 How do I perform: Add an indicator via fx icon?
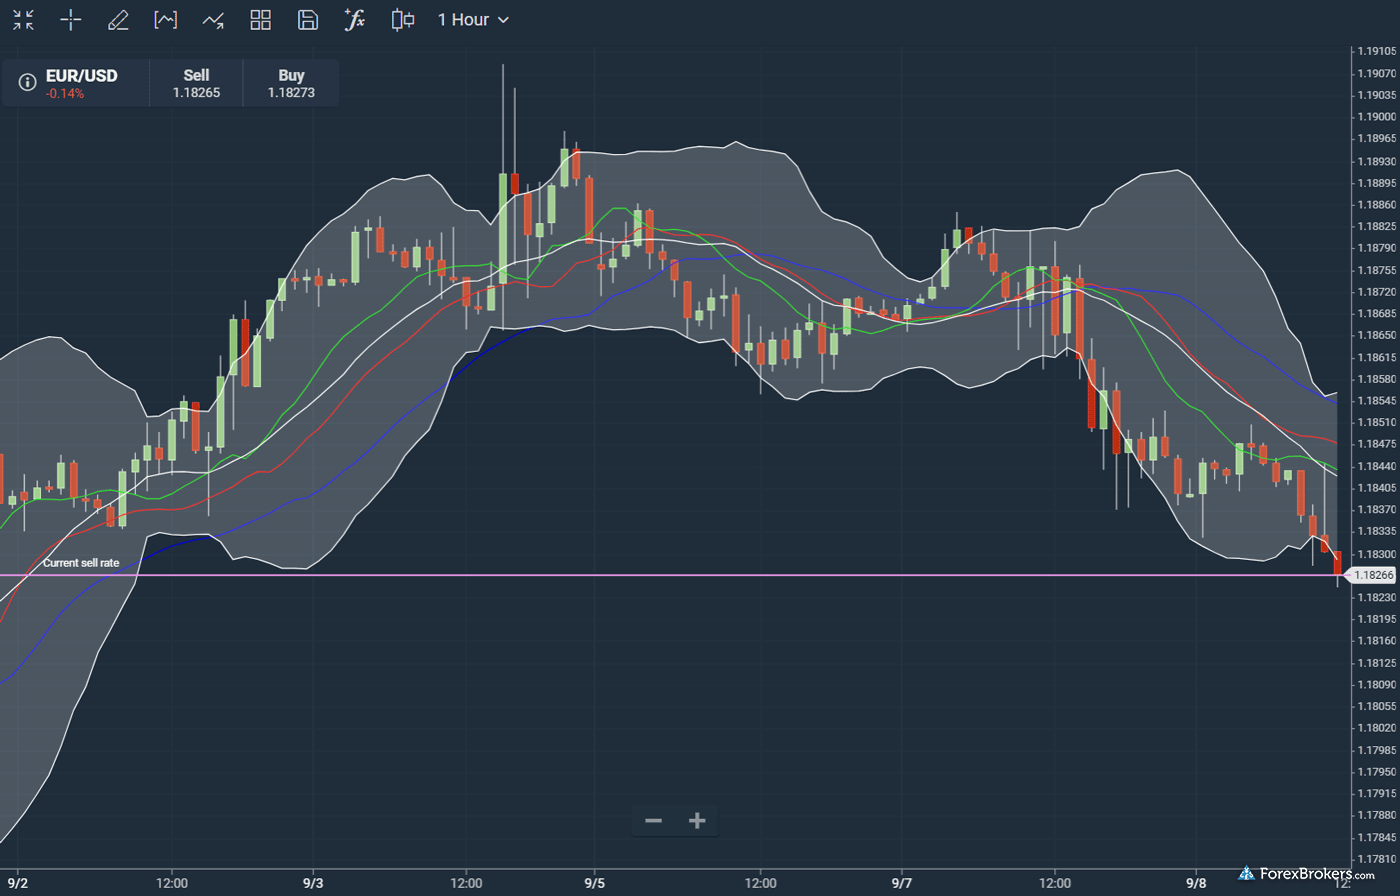(355, 20)
